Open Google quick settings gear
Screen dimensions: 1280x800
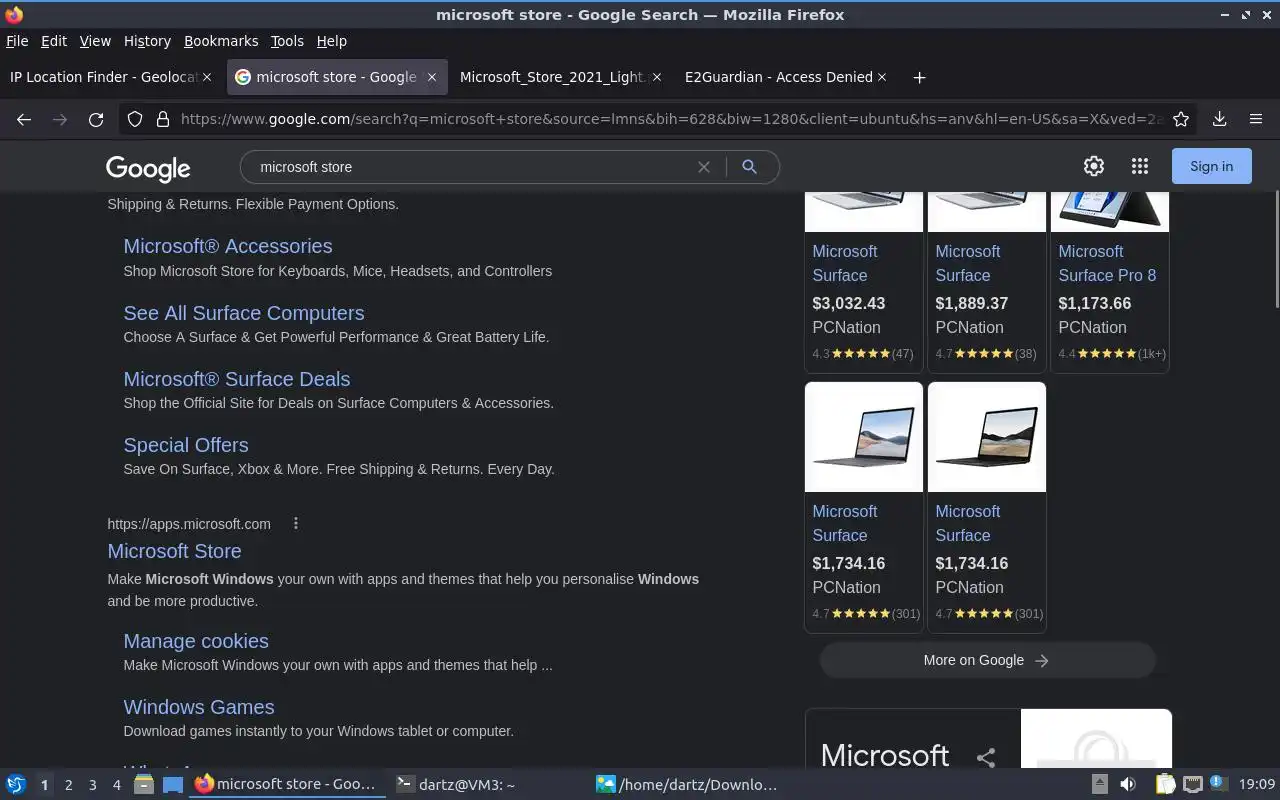[x=1094, y=166]
